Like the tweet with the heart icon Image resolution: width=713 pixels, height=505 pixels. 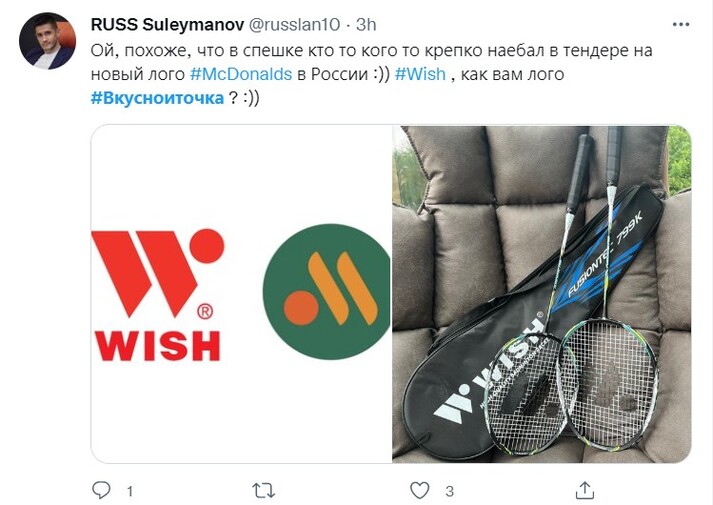pyautogui.click(x=419, y=490)
